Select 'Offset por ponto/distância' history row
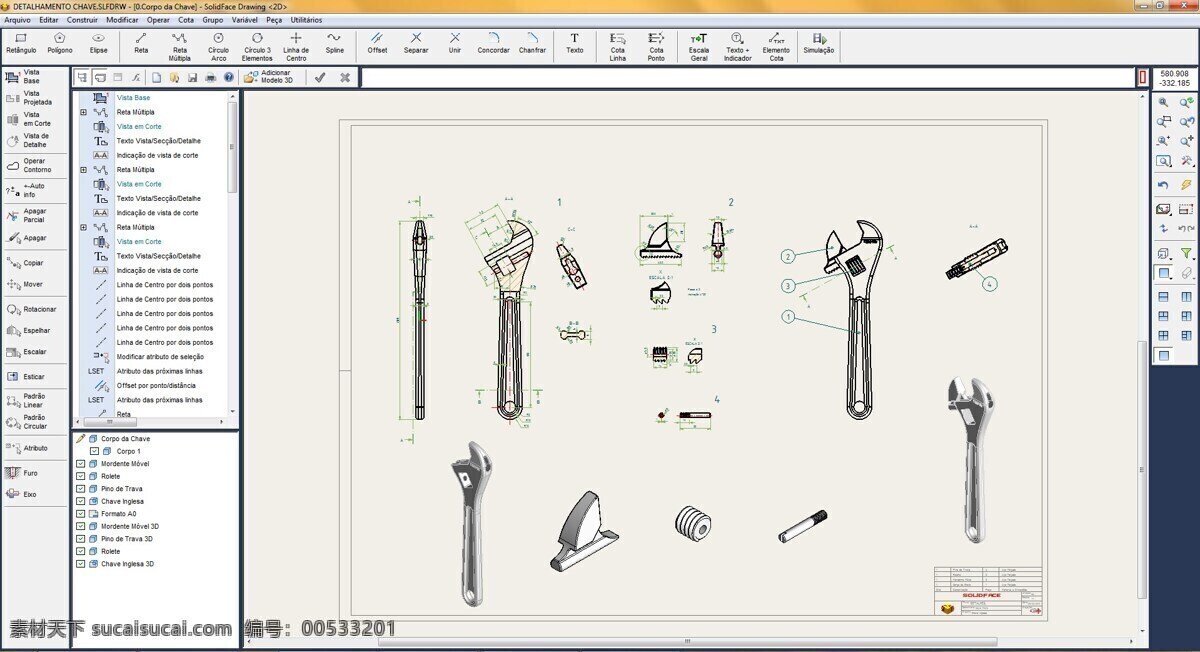The image size is (1200, 652). tap(156, 385)
